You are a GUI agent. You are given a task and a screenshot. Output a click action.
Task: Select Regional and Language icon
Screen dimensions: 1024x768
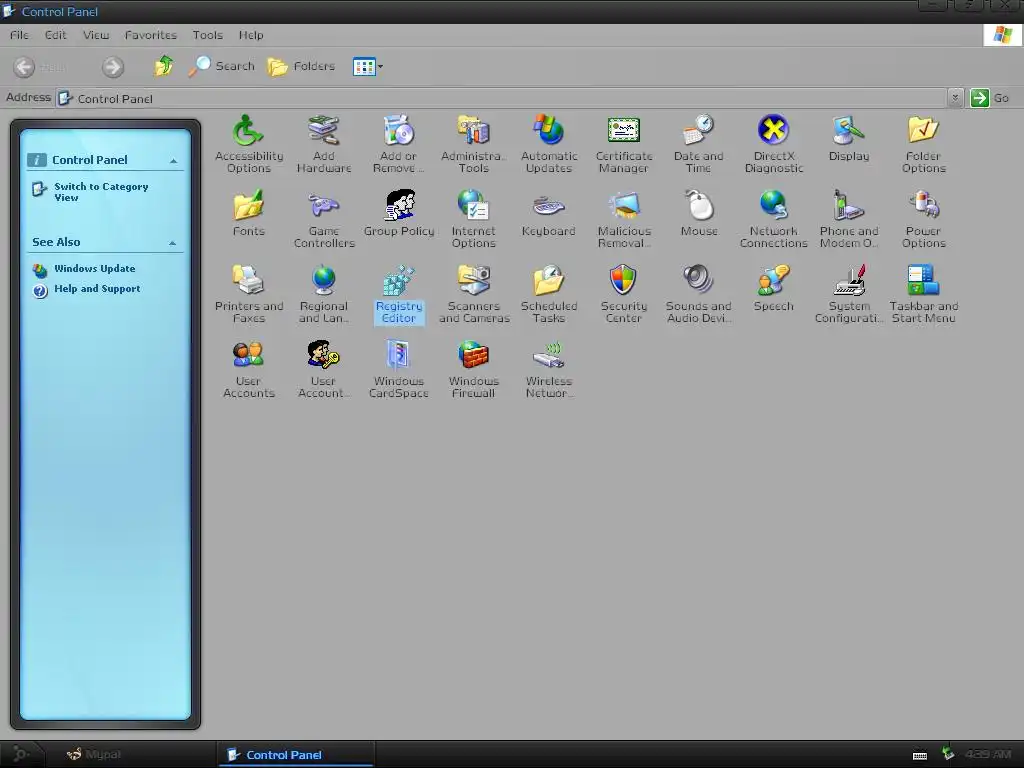[323, 294]
